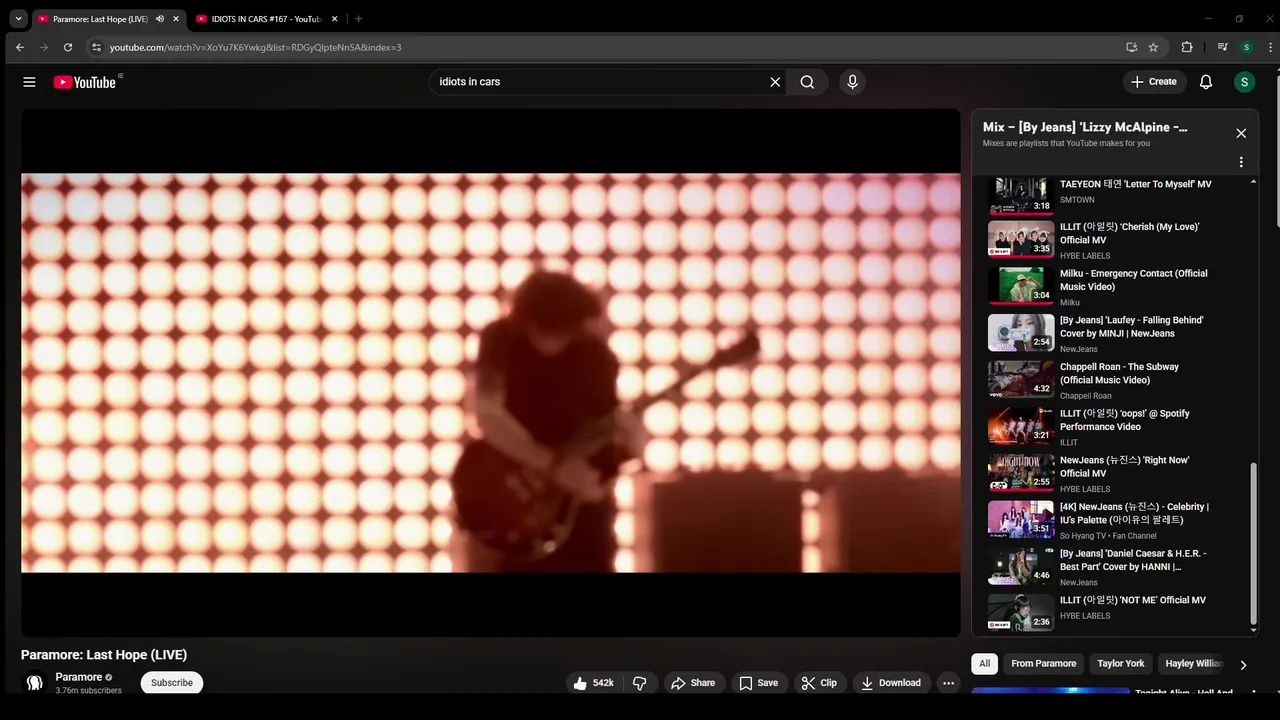Share the Last Hope video
Screen dimensions: 1280x720
(693, 683)
